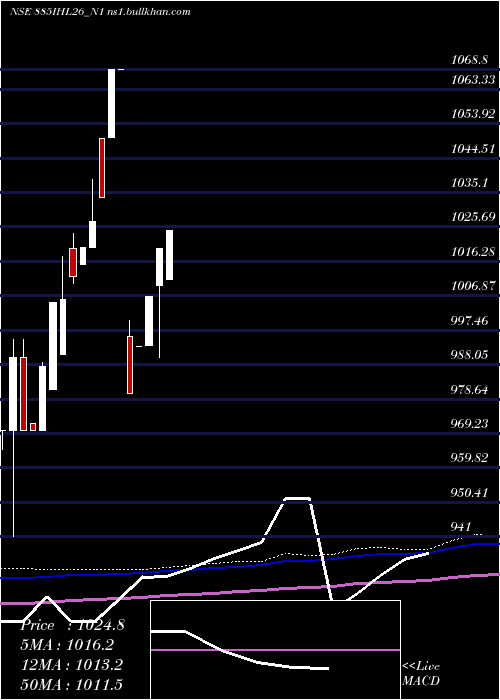The width and height of the screenshot is (500, 700).
Task: Click the red candlestick spanning 978.64 to 997.46
Action: click(x=130, y=365)
